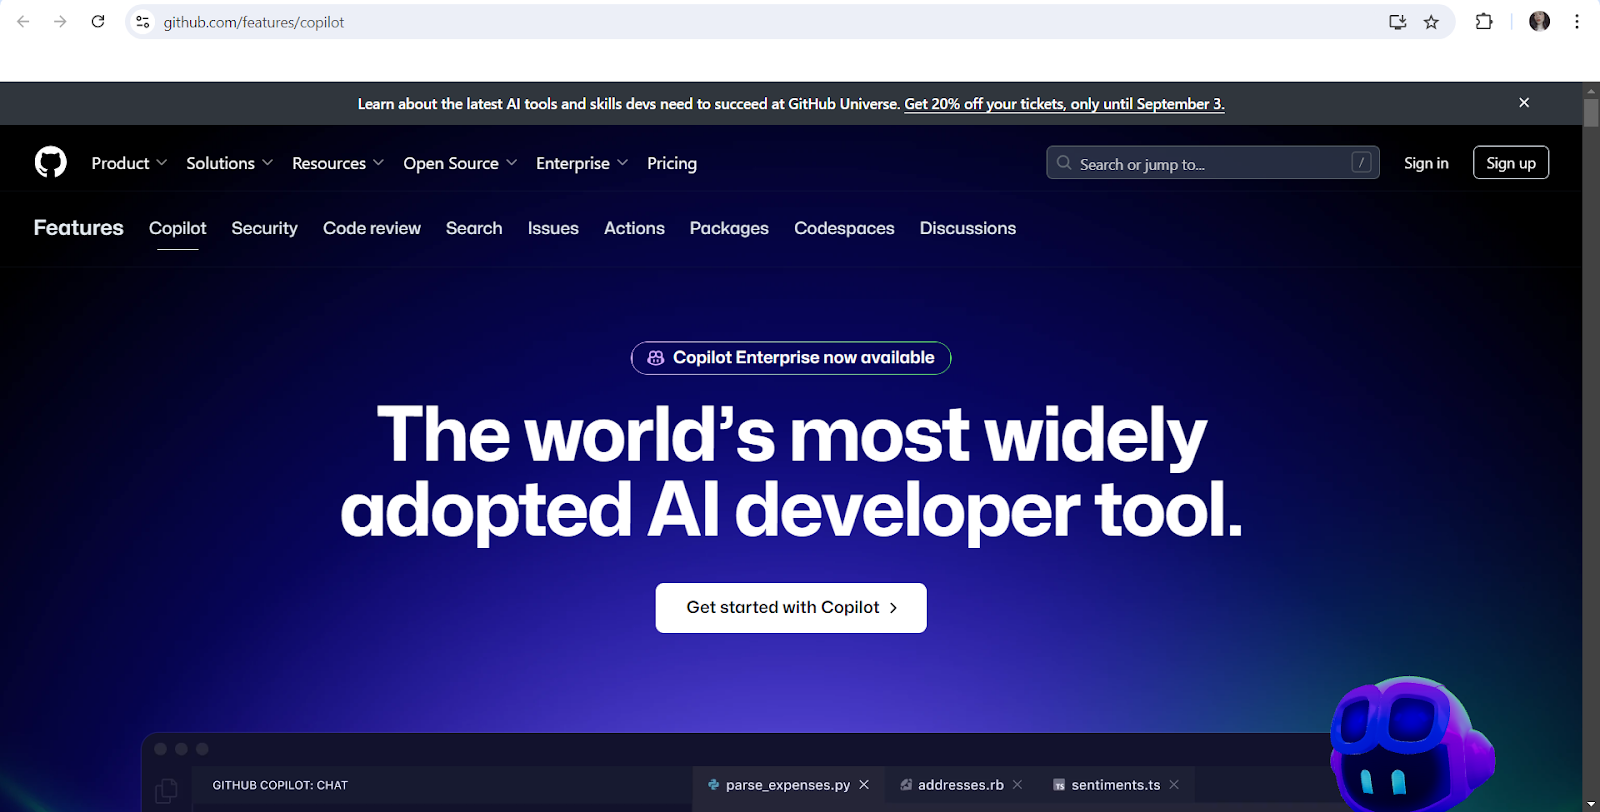1600x812 pixels.
Task: Click the vertical scrollbar thumb
Action: [1591, 112]
